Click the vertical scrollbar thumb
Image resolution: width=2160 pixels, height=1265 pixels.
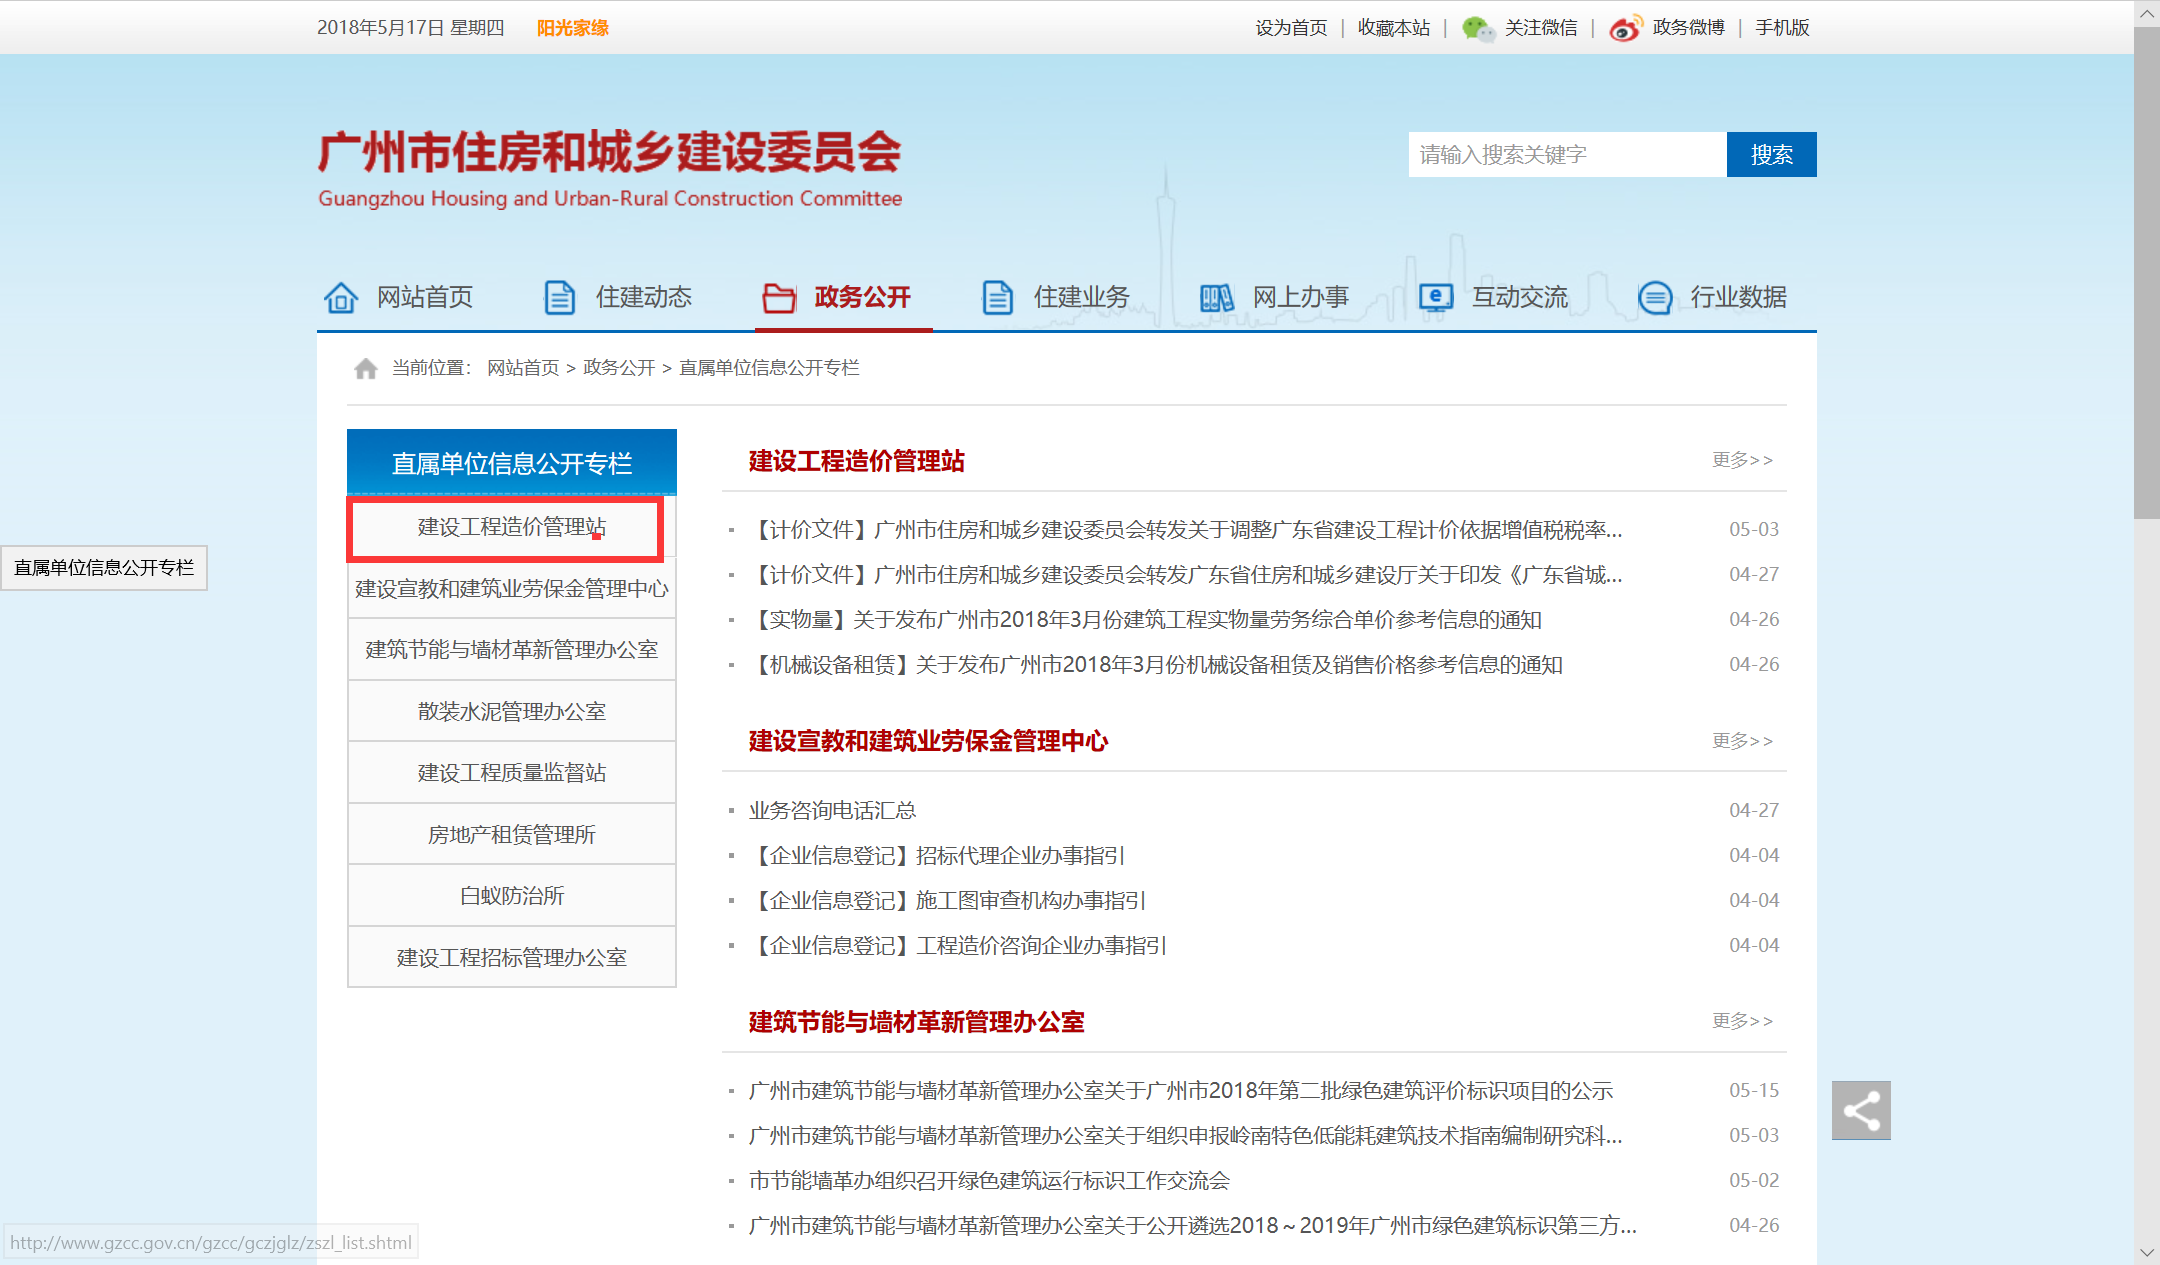2147,272
